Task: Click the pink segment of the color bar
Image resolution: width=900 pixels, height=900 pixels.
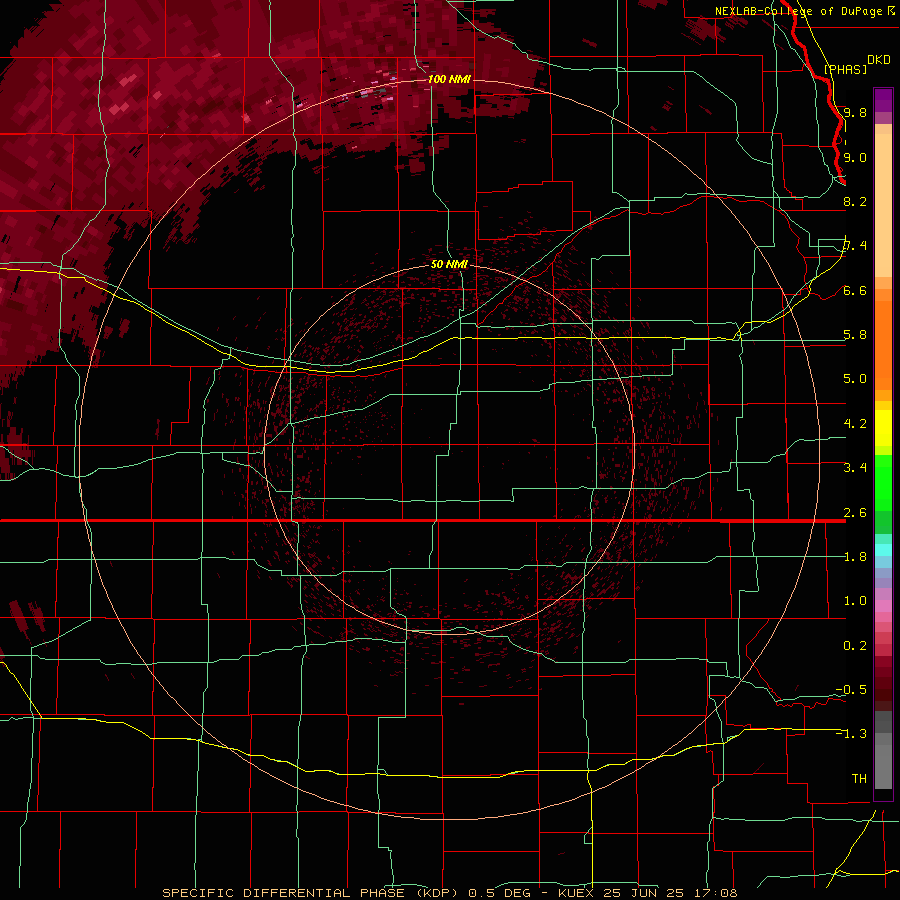Action: coord(883,605)
